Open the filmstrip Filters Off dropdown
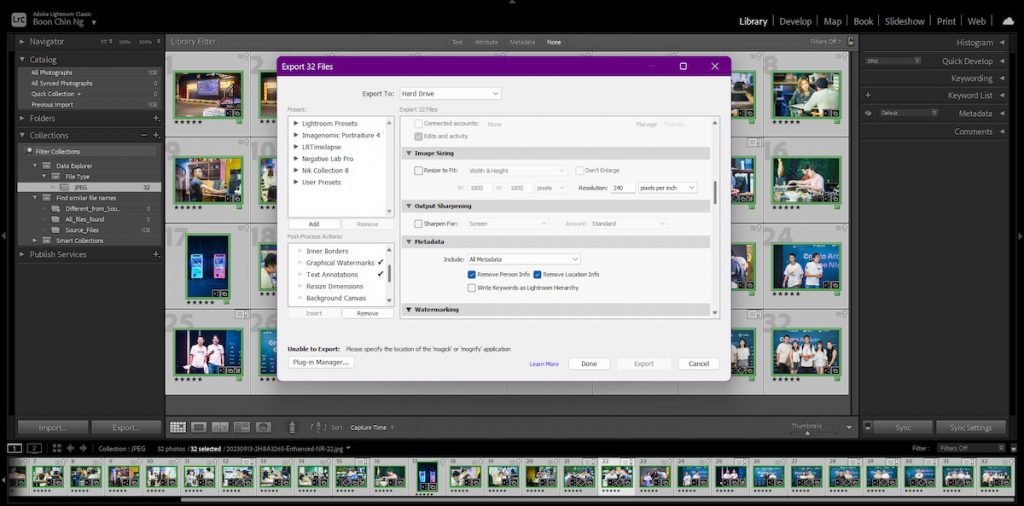Viewport: 1024px width, 506px height. 972,448
